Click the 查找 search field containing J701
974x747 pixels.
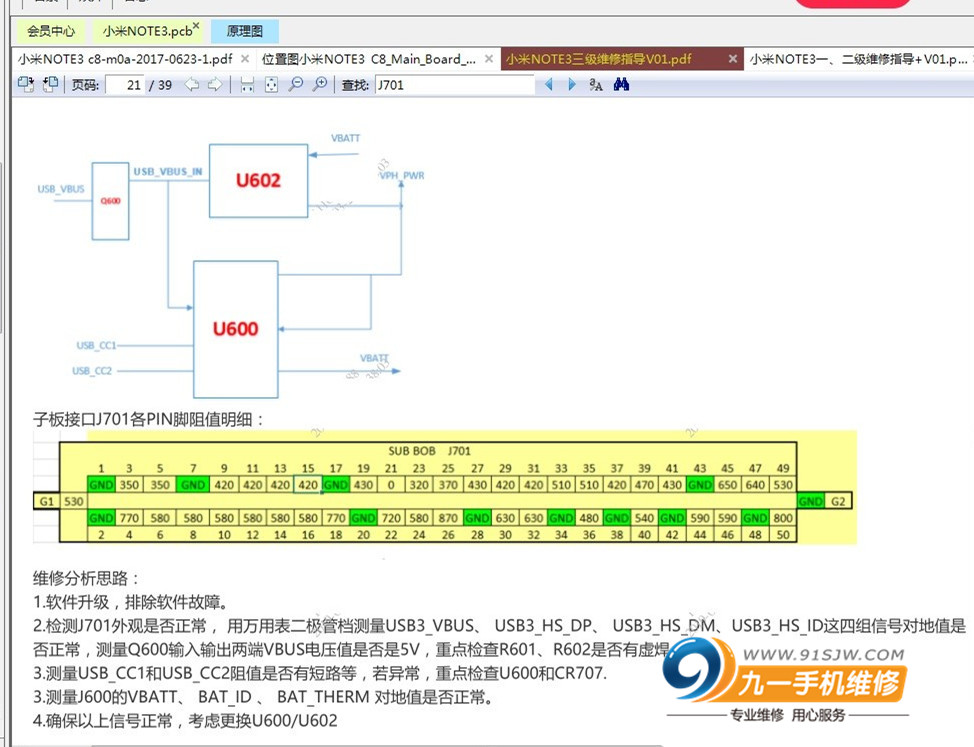pos(455,85)
